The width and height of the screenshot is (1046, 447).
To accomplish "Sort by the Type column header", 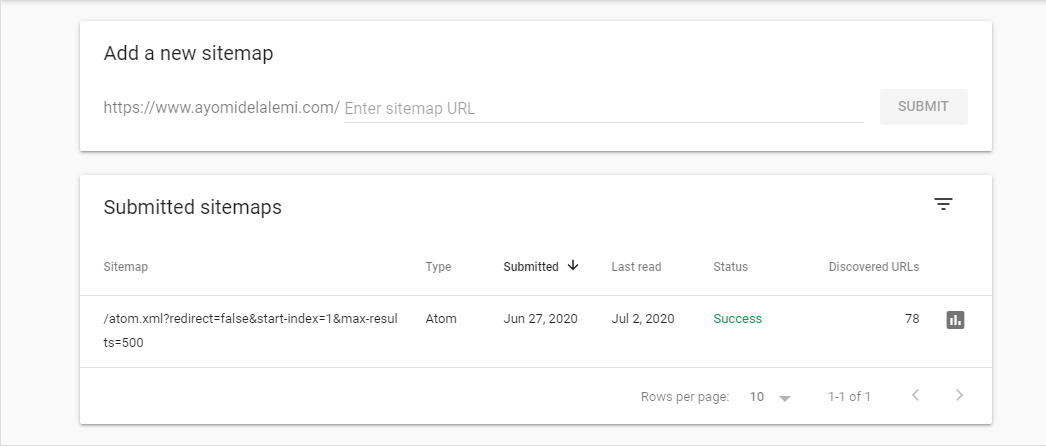I will (438, 267).
